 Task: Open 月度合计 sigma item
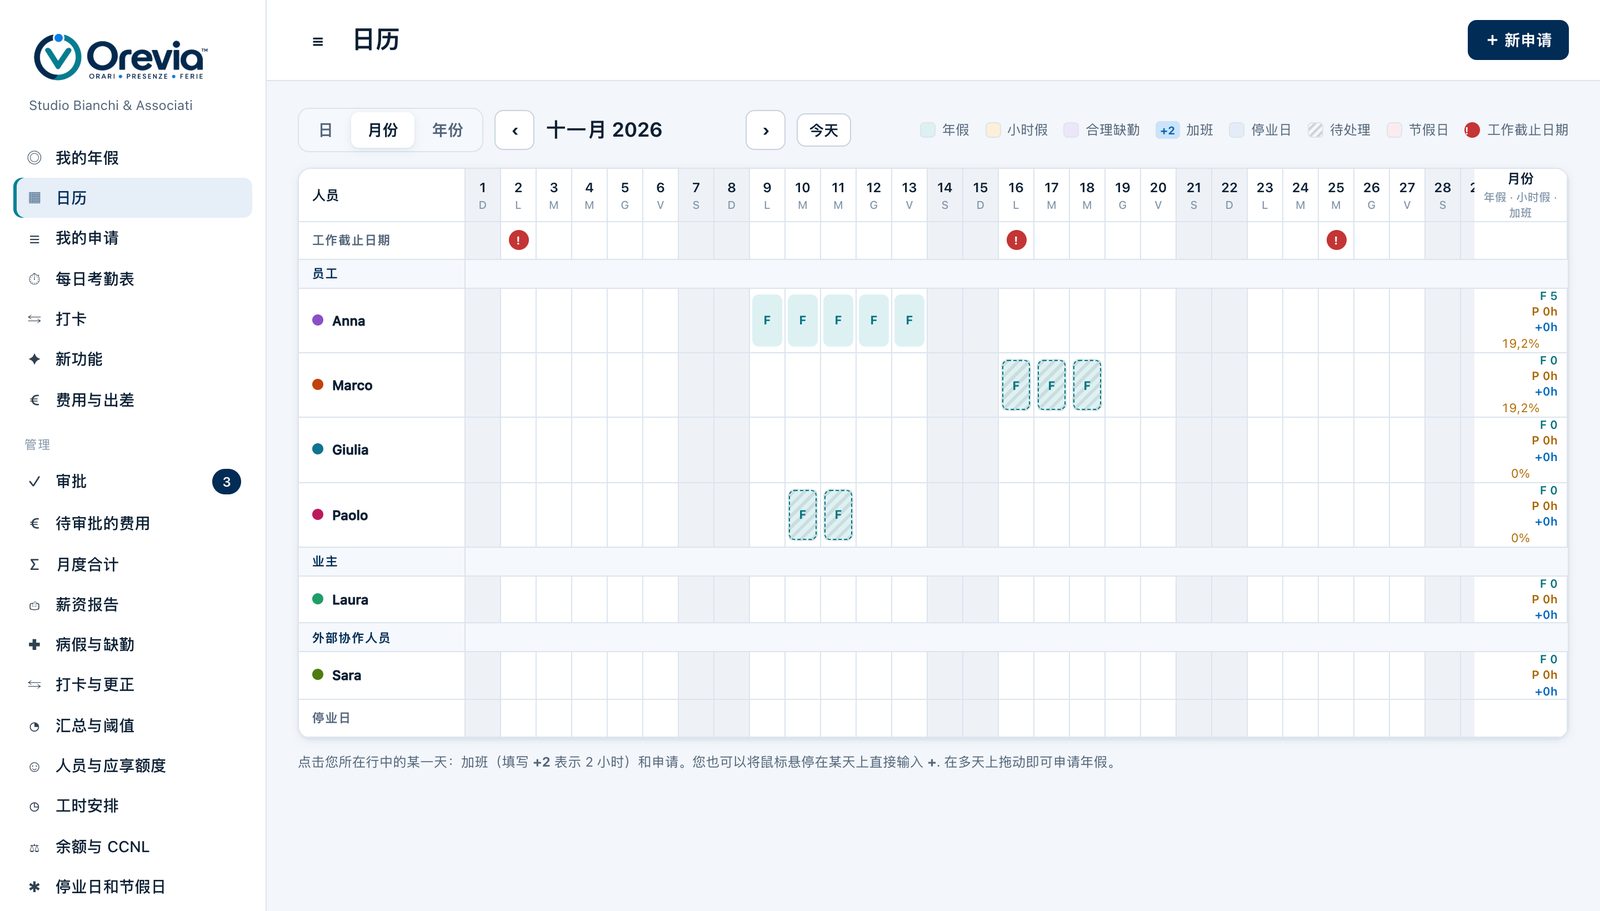pyautogui.click(x=133, y=564)
